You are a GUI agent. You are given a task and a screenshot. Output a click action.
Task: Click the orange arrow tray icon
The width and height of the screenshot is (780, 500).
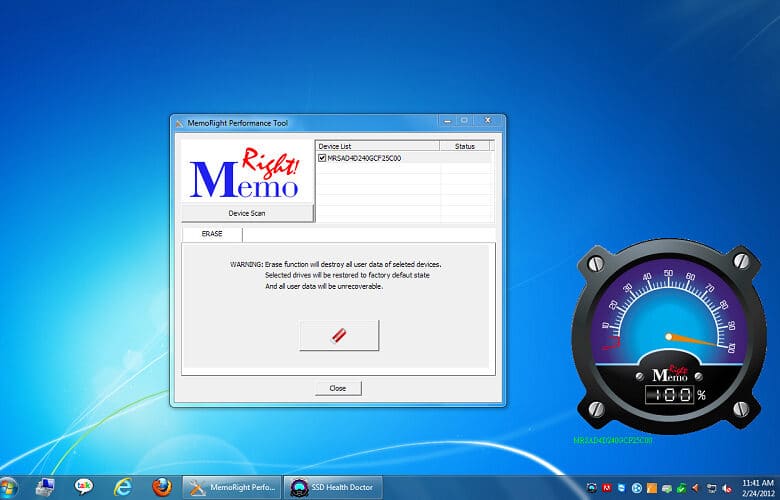coord(695,488)
